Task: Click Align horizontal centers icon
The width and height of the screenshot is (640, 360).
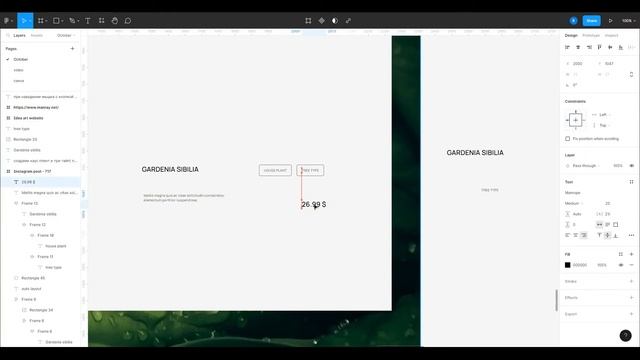Action: point(578,47)
